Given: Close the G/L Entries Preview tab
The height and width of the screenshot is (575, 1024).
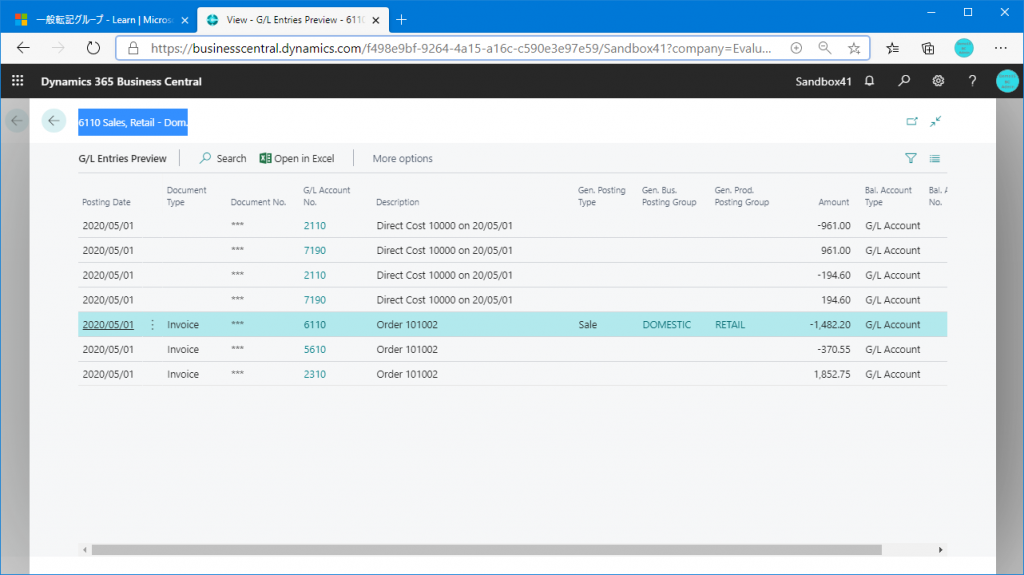Looking at the screenshot, I should [x=376, y=20].
